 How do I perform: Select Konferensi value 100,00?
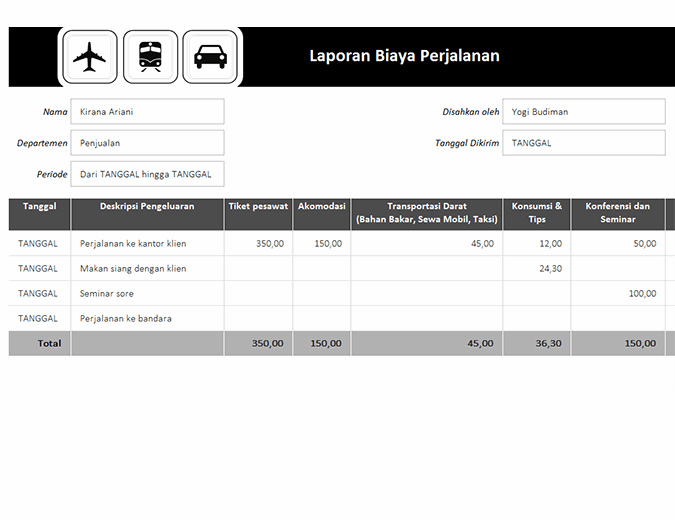pos(618,294)
